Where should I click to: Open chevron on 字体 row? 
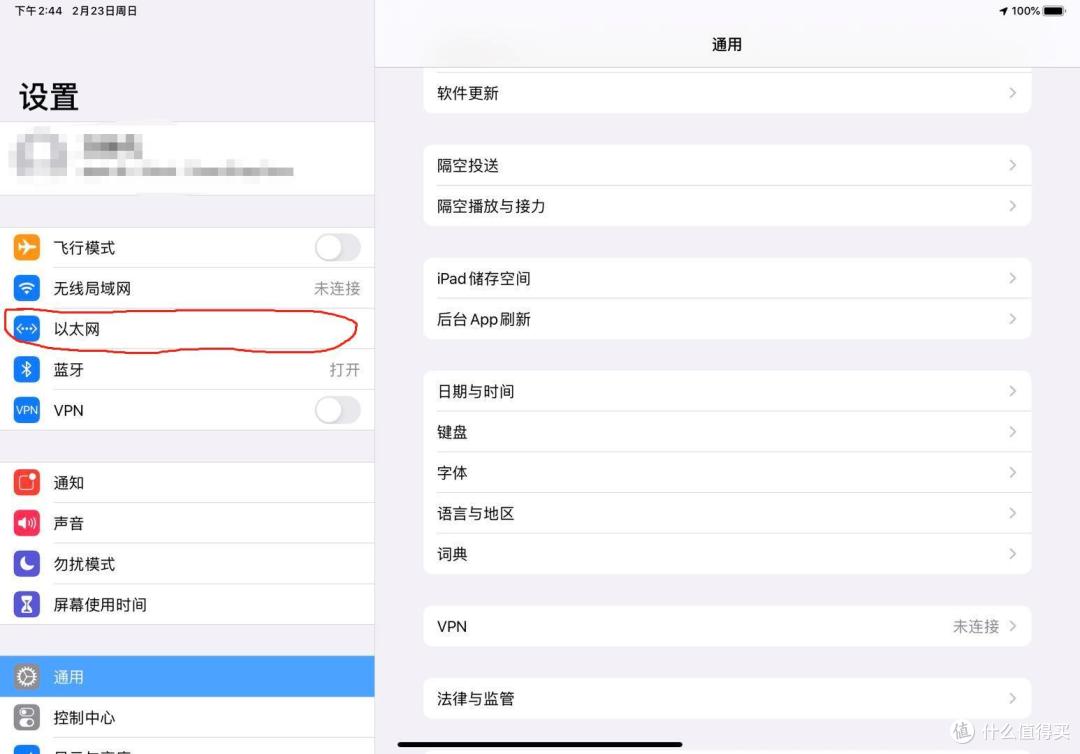tap(1012, 472)
